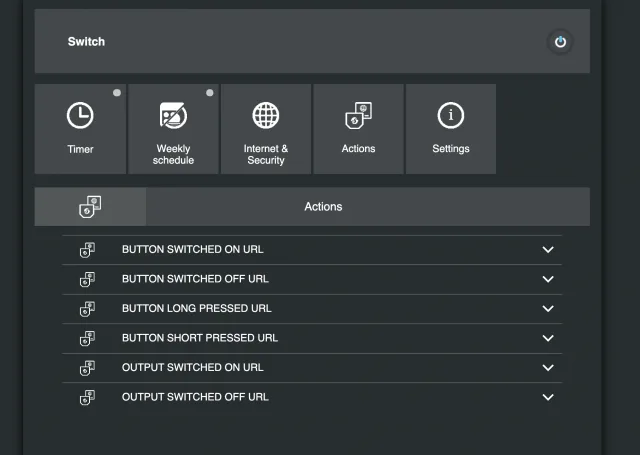Click the Timer status indicator dot

pyautogui.click(x=117, y=93)
